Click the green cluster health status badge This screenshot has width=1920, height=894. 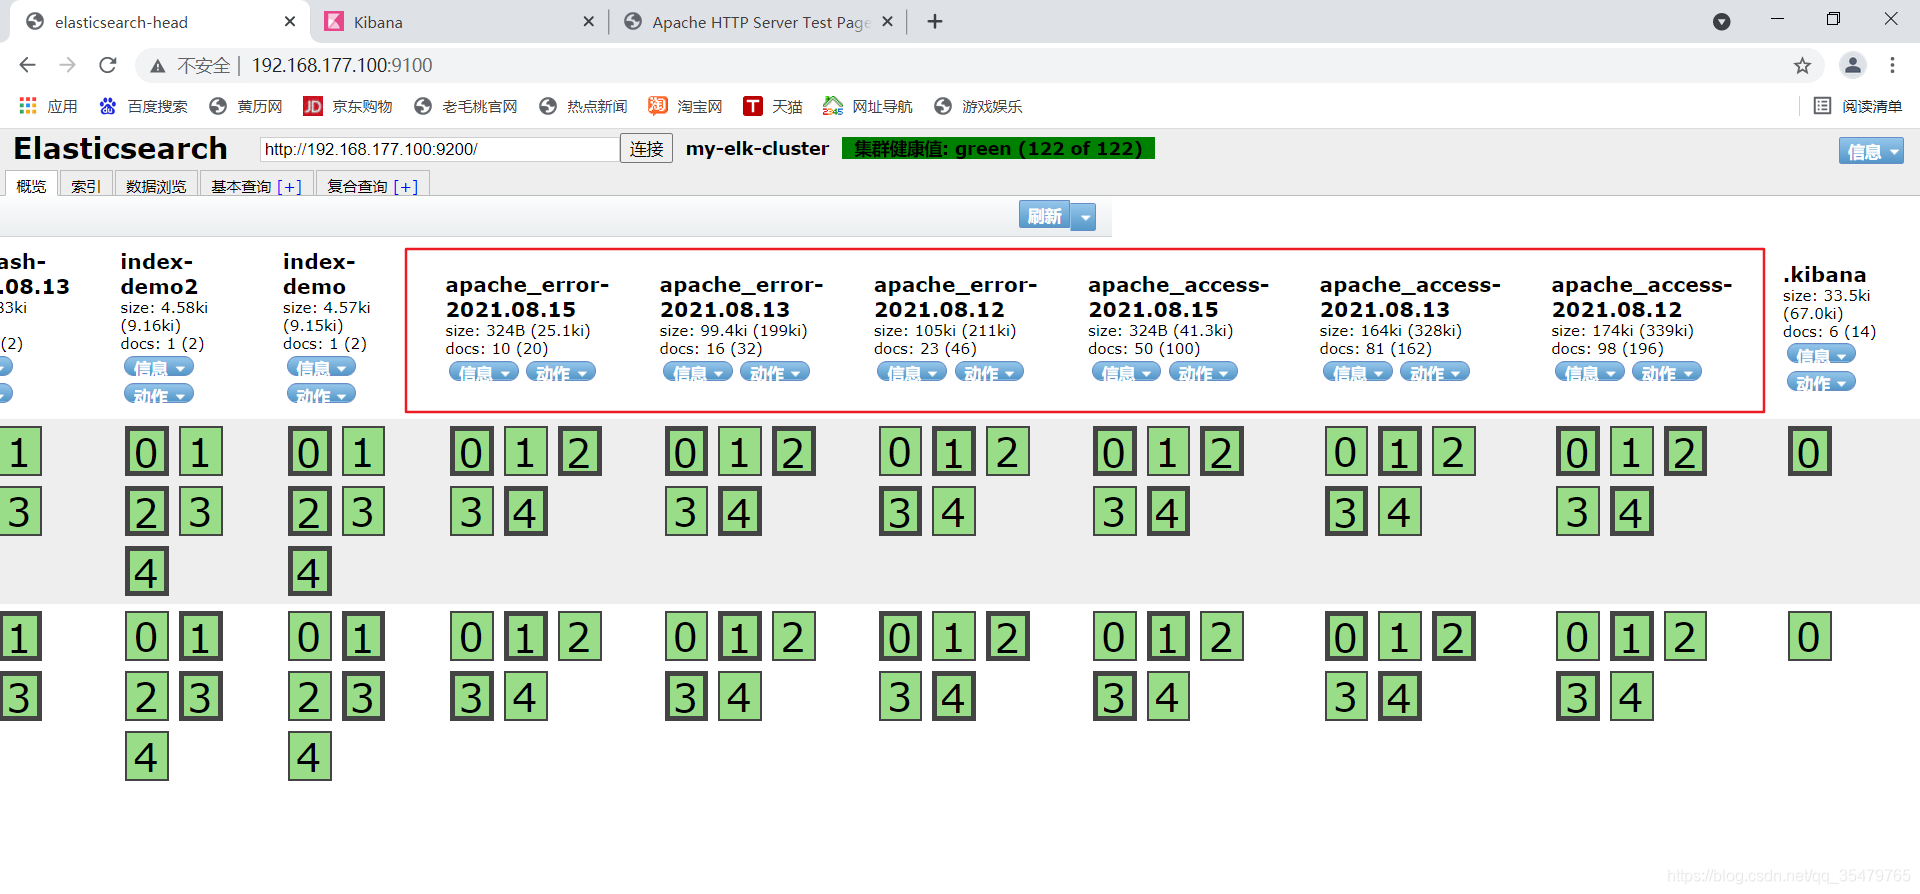[998, 148]
